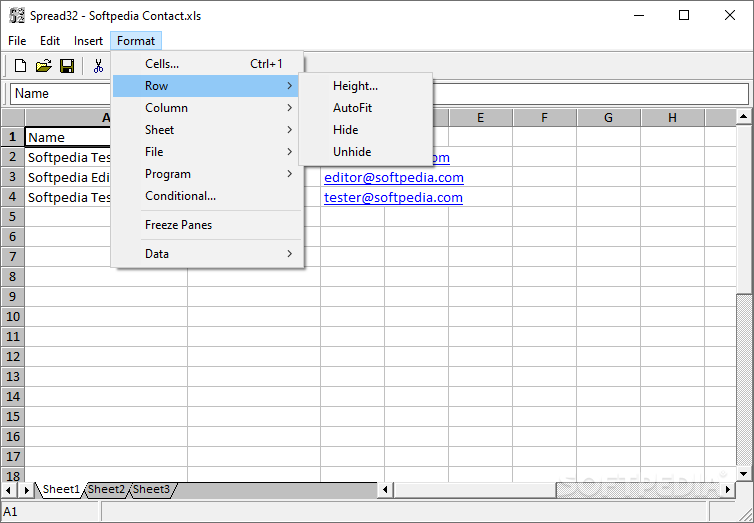Image resolution: width=754 pixels, height=523 pixels.
Task: Choose Height... in the Row submenu
Action: (x=365, y=86)
